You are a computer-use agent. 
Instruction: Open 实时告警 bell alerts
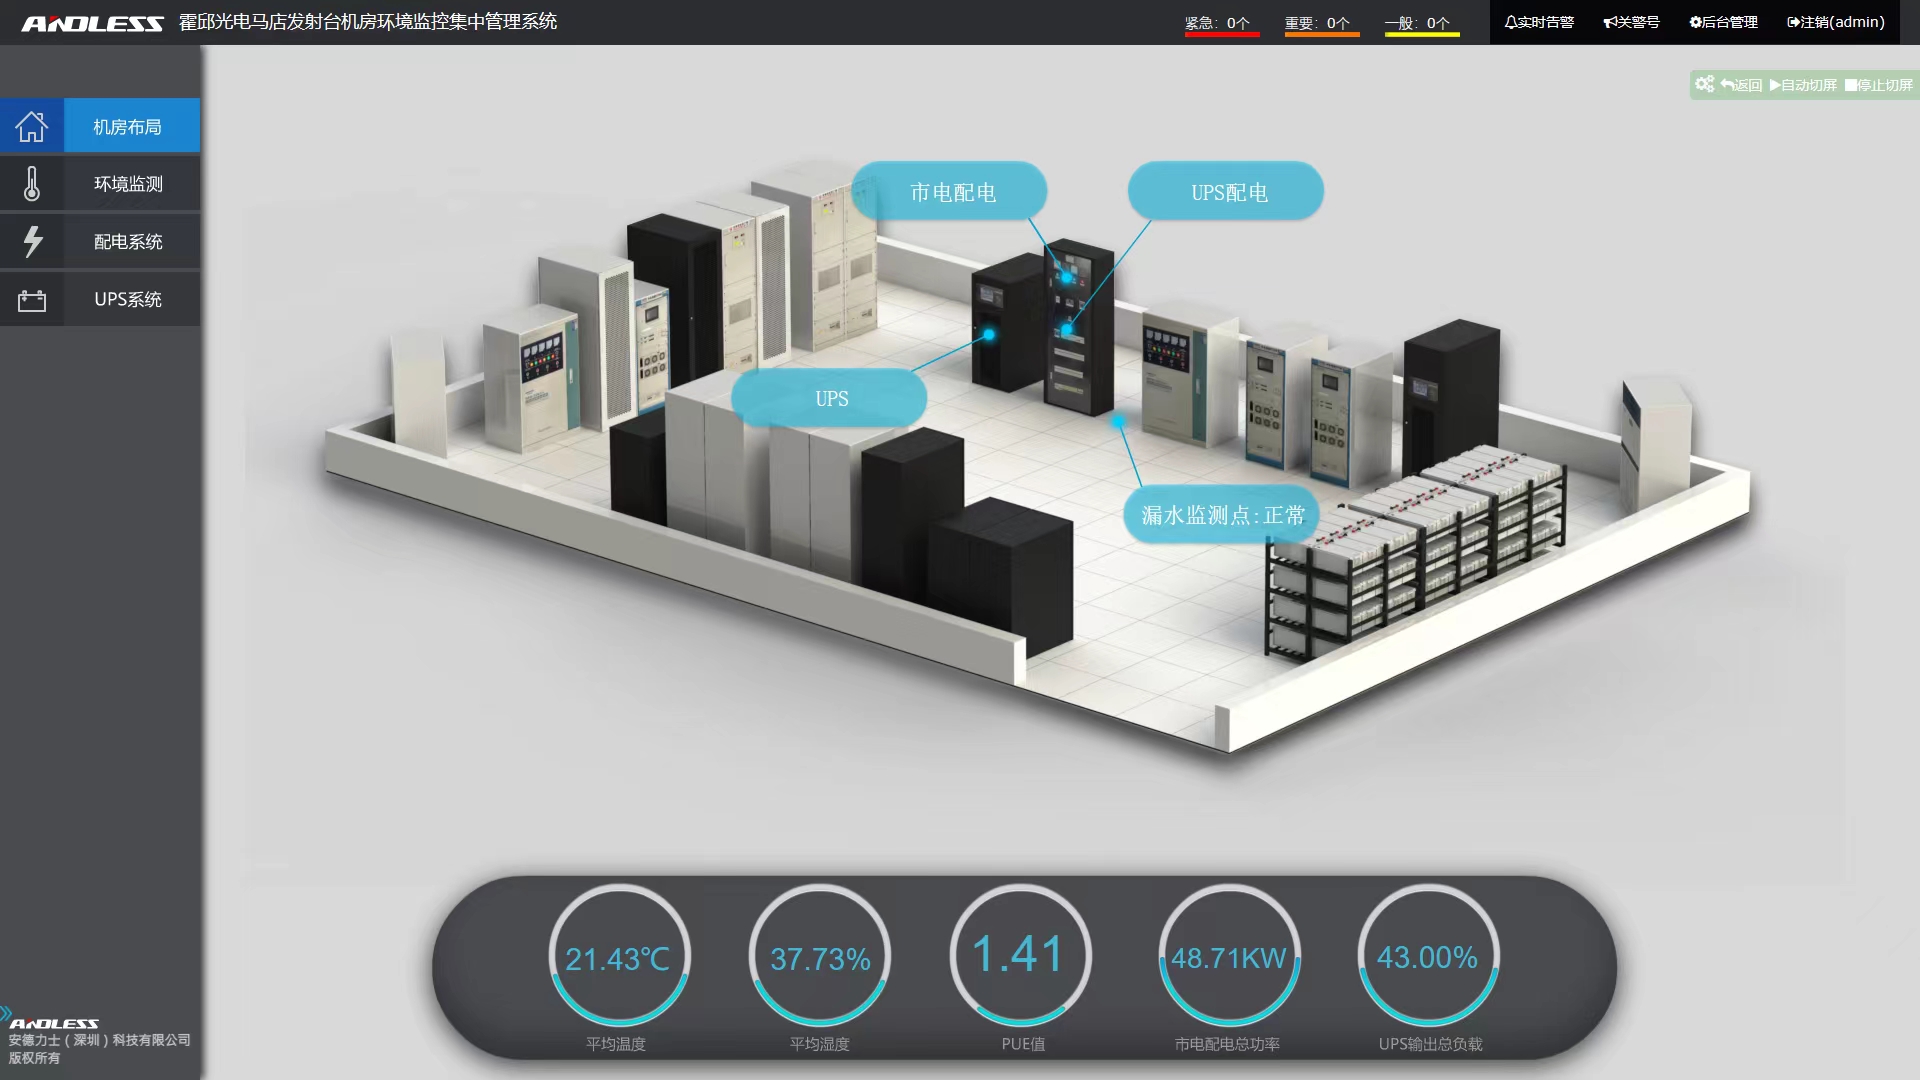pyautogui.click(x=1539, y=22)
